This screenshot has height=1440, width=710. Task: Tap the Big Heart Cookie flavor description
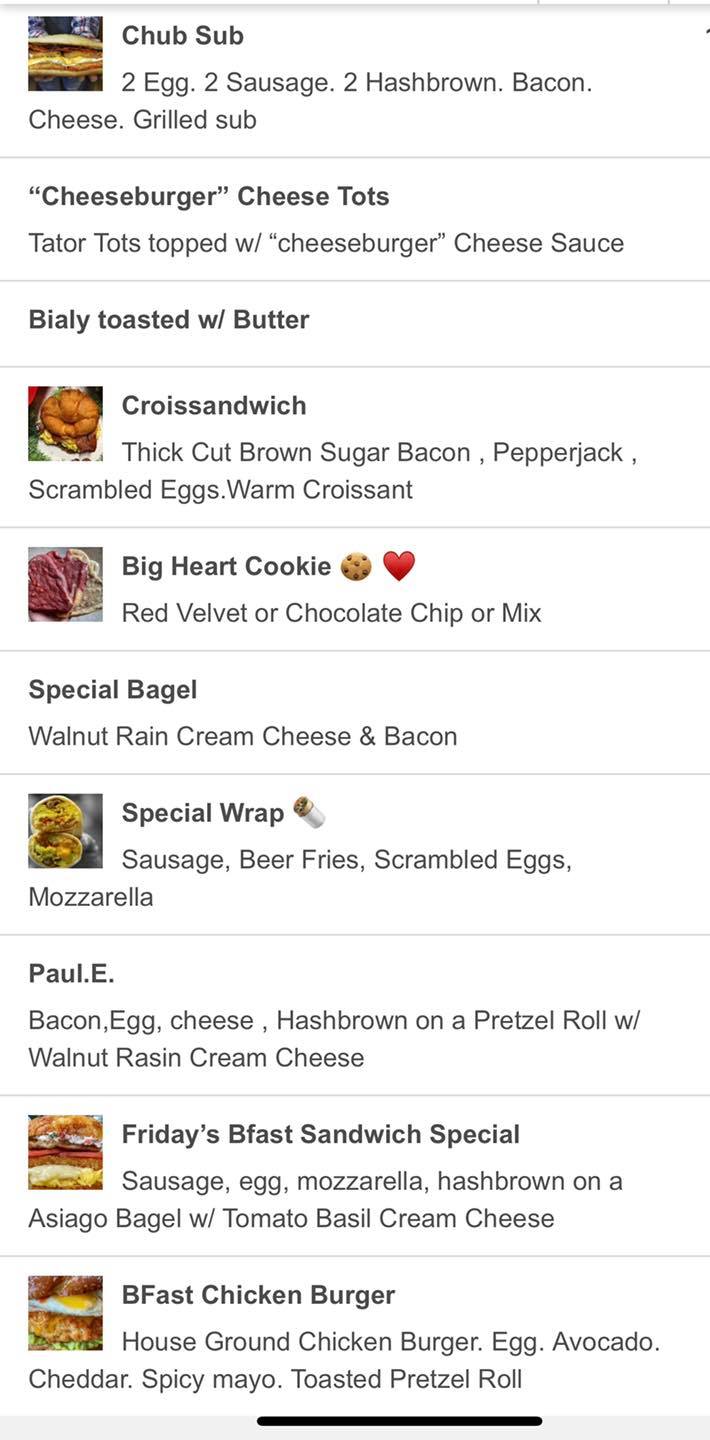pos(331,613)
